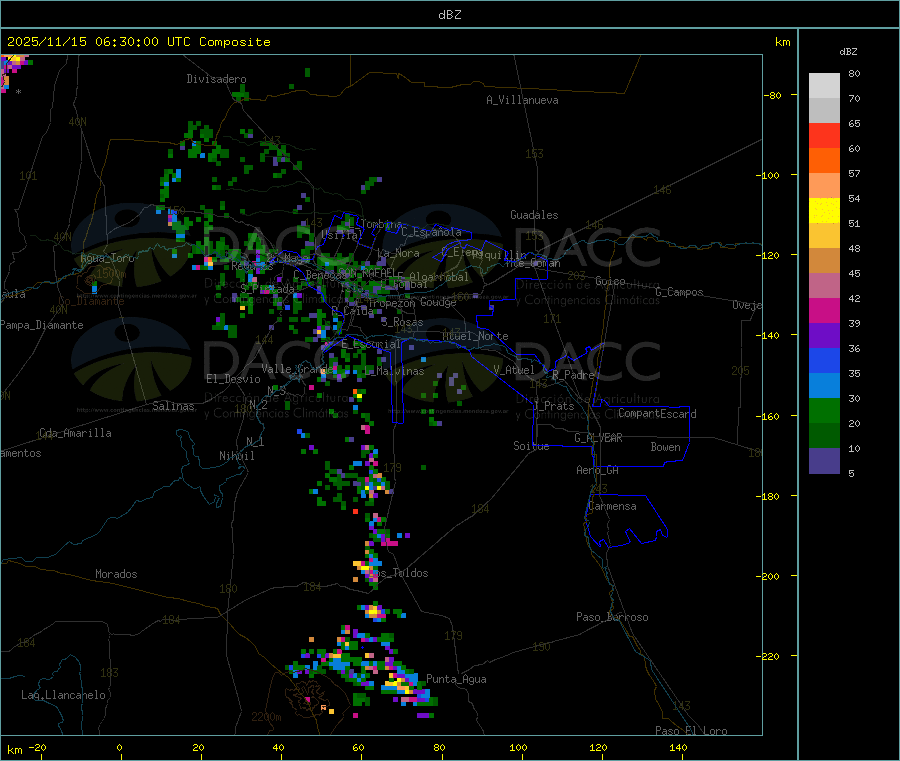This screenshot has height=761, width=900.
Task: Click the Morados location label
Action: [116, 574]
